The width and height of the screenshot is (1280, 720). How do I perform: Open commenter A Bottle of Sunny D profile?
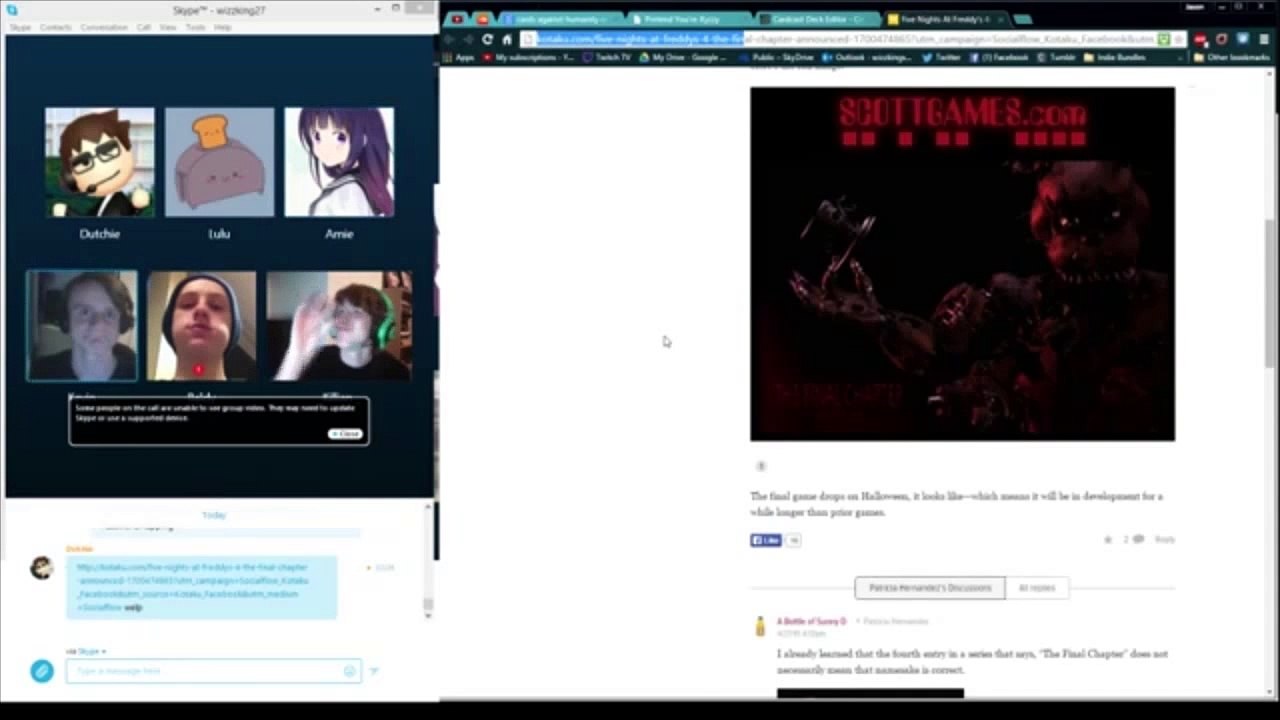click(x=811, y=622)
